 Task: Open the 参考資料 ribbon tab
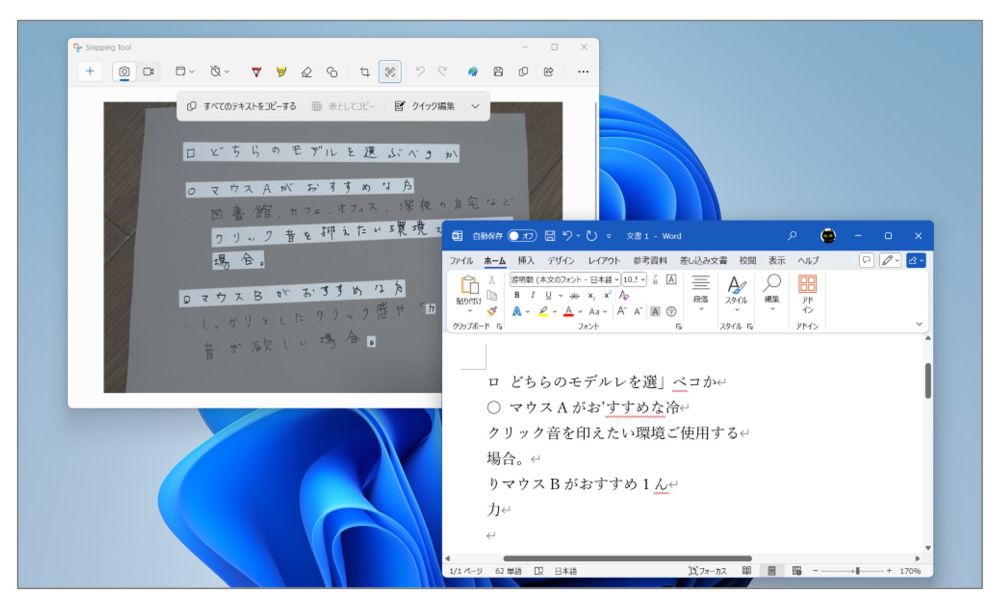pyautogui.click(x=650, y=261)
